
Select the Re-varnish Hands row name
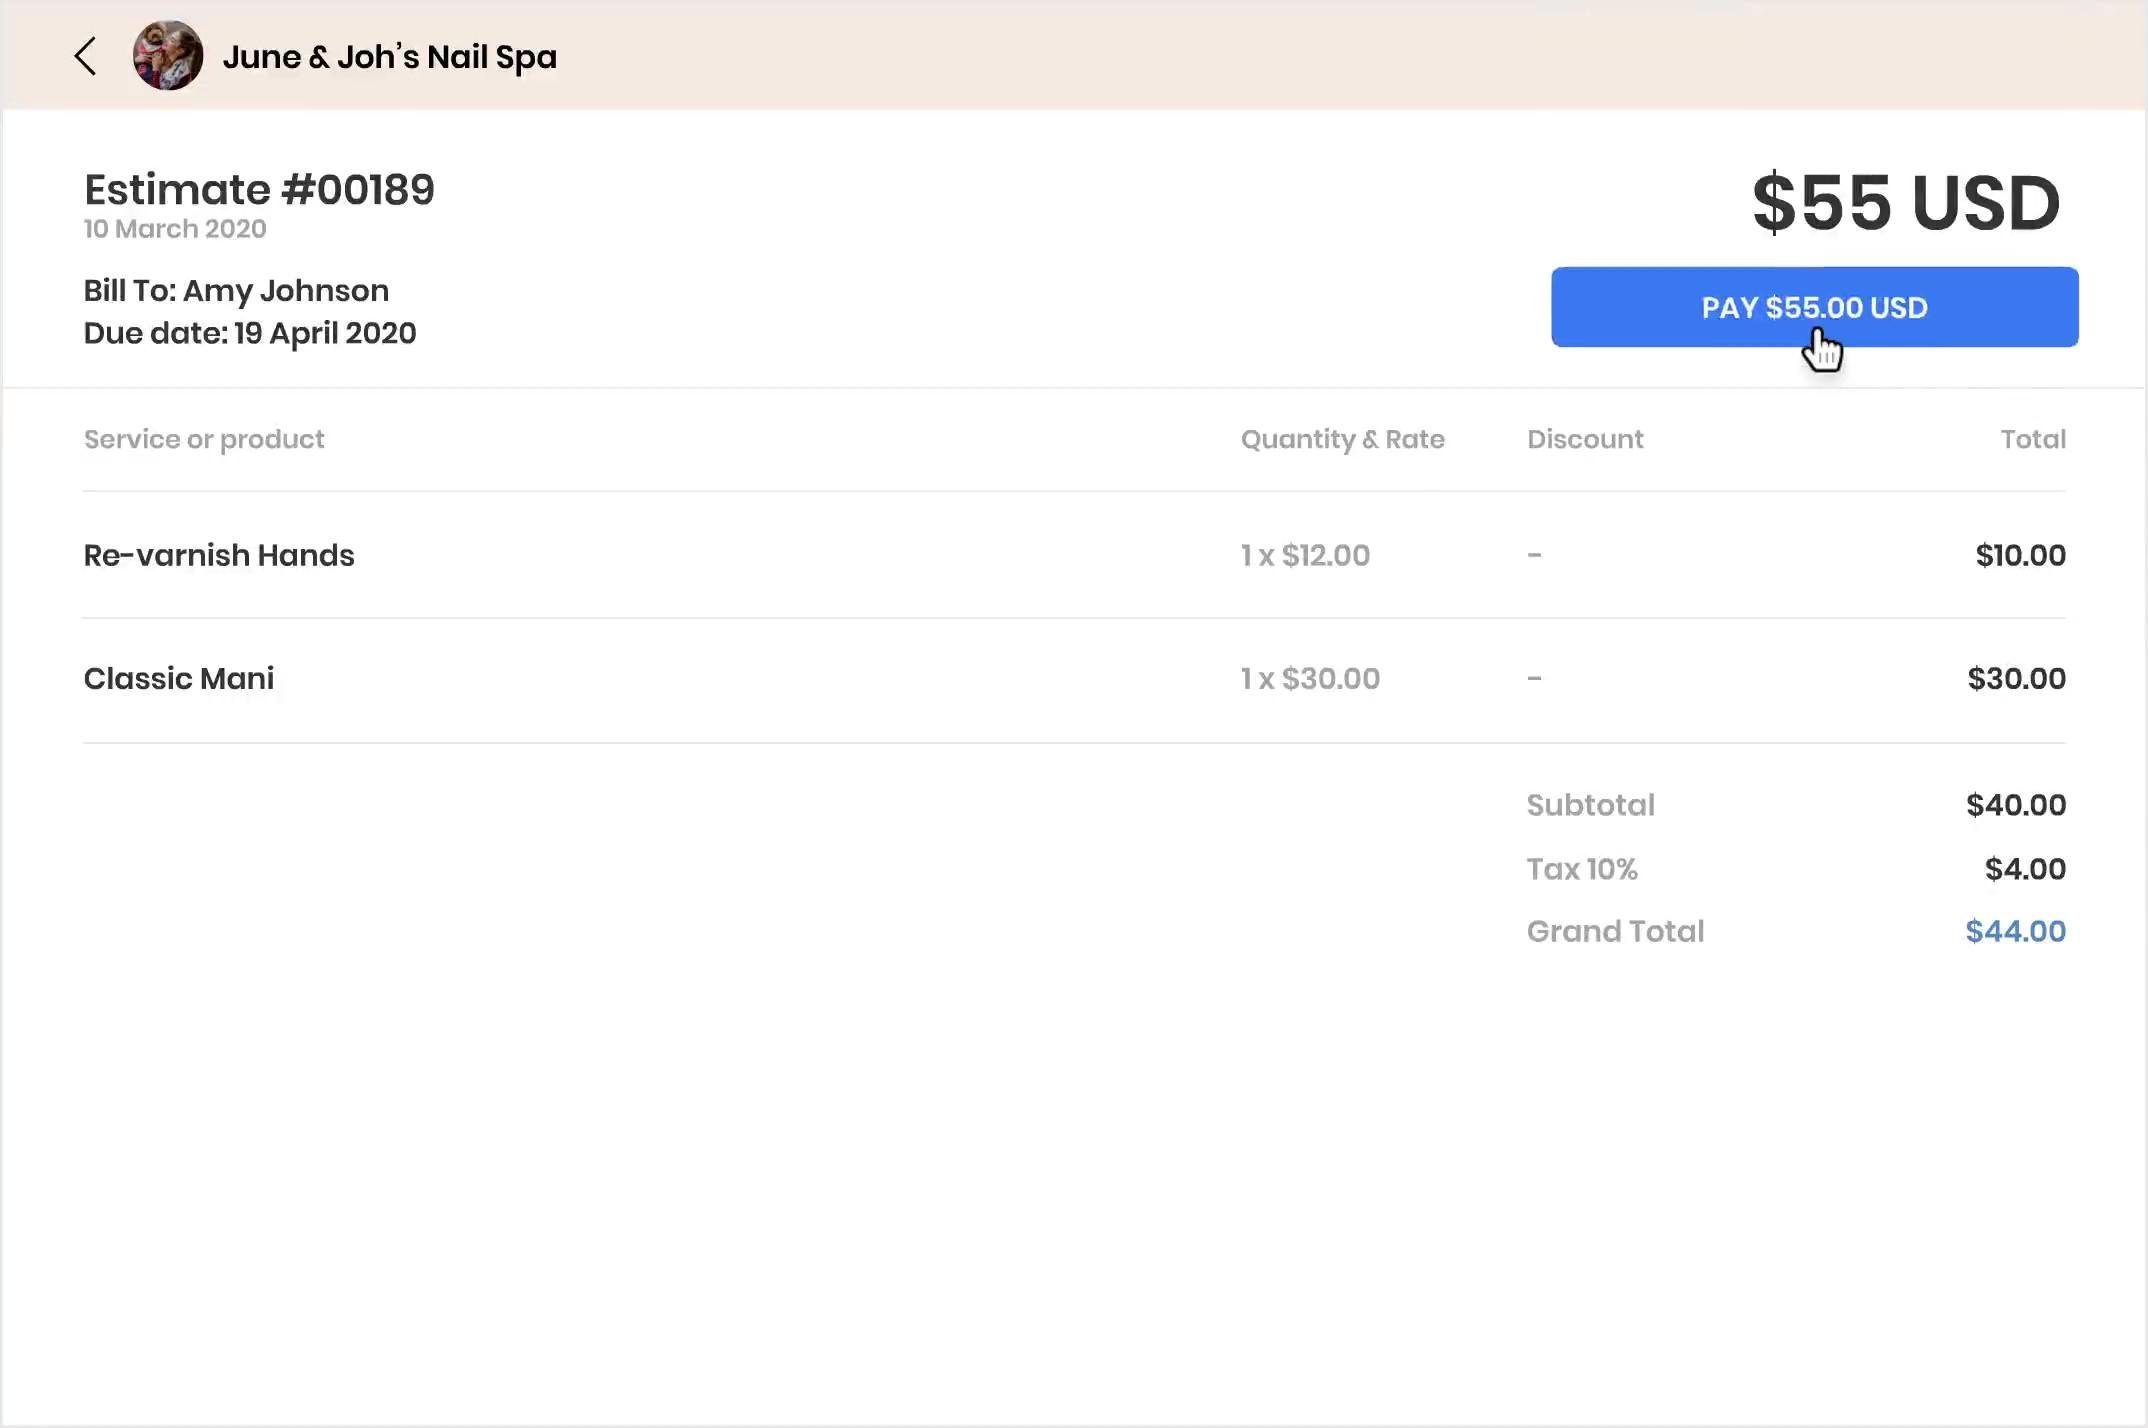pyautogui.click(x=219, y=555)
